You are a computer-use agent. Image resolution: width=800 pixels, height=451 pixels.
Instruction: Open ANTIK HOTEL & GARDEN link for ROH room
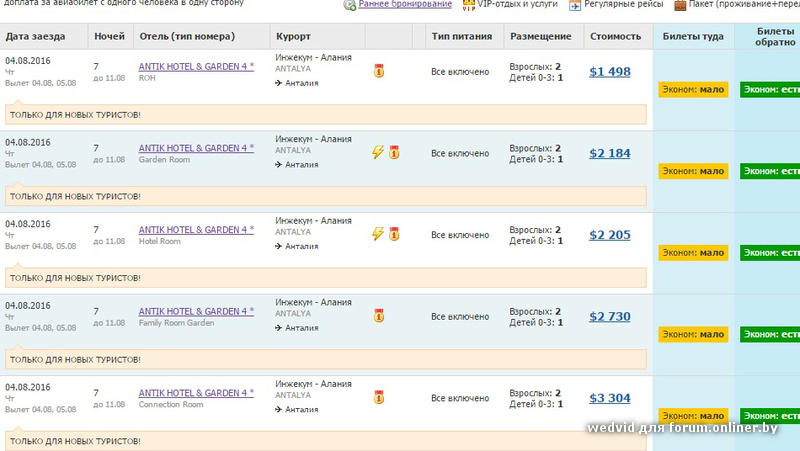point(196,66)
